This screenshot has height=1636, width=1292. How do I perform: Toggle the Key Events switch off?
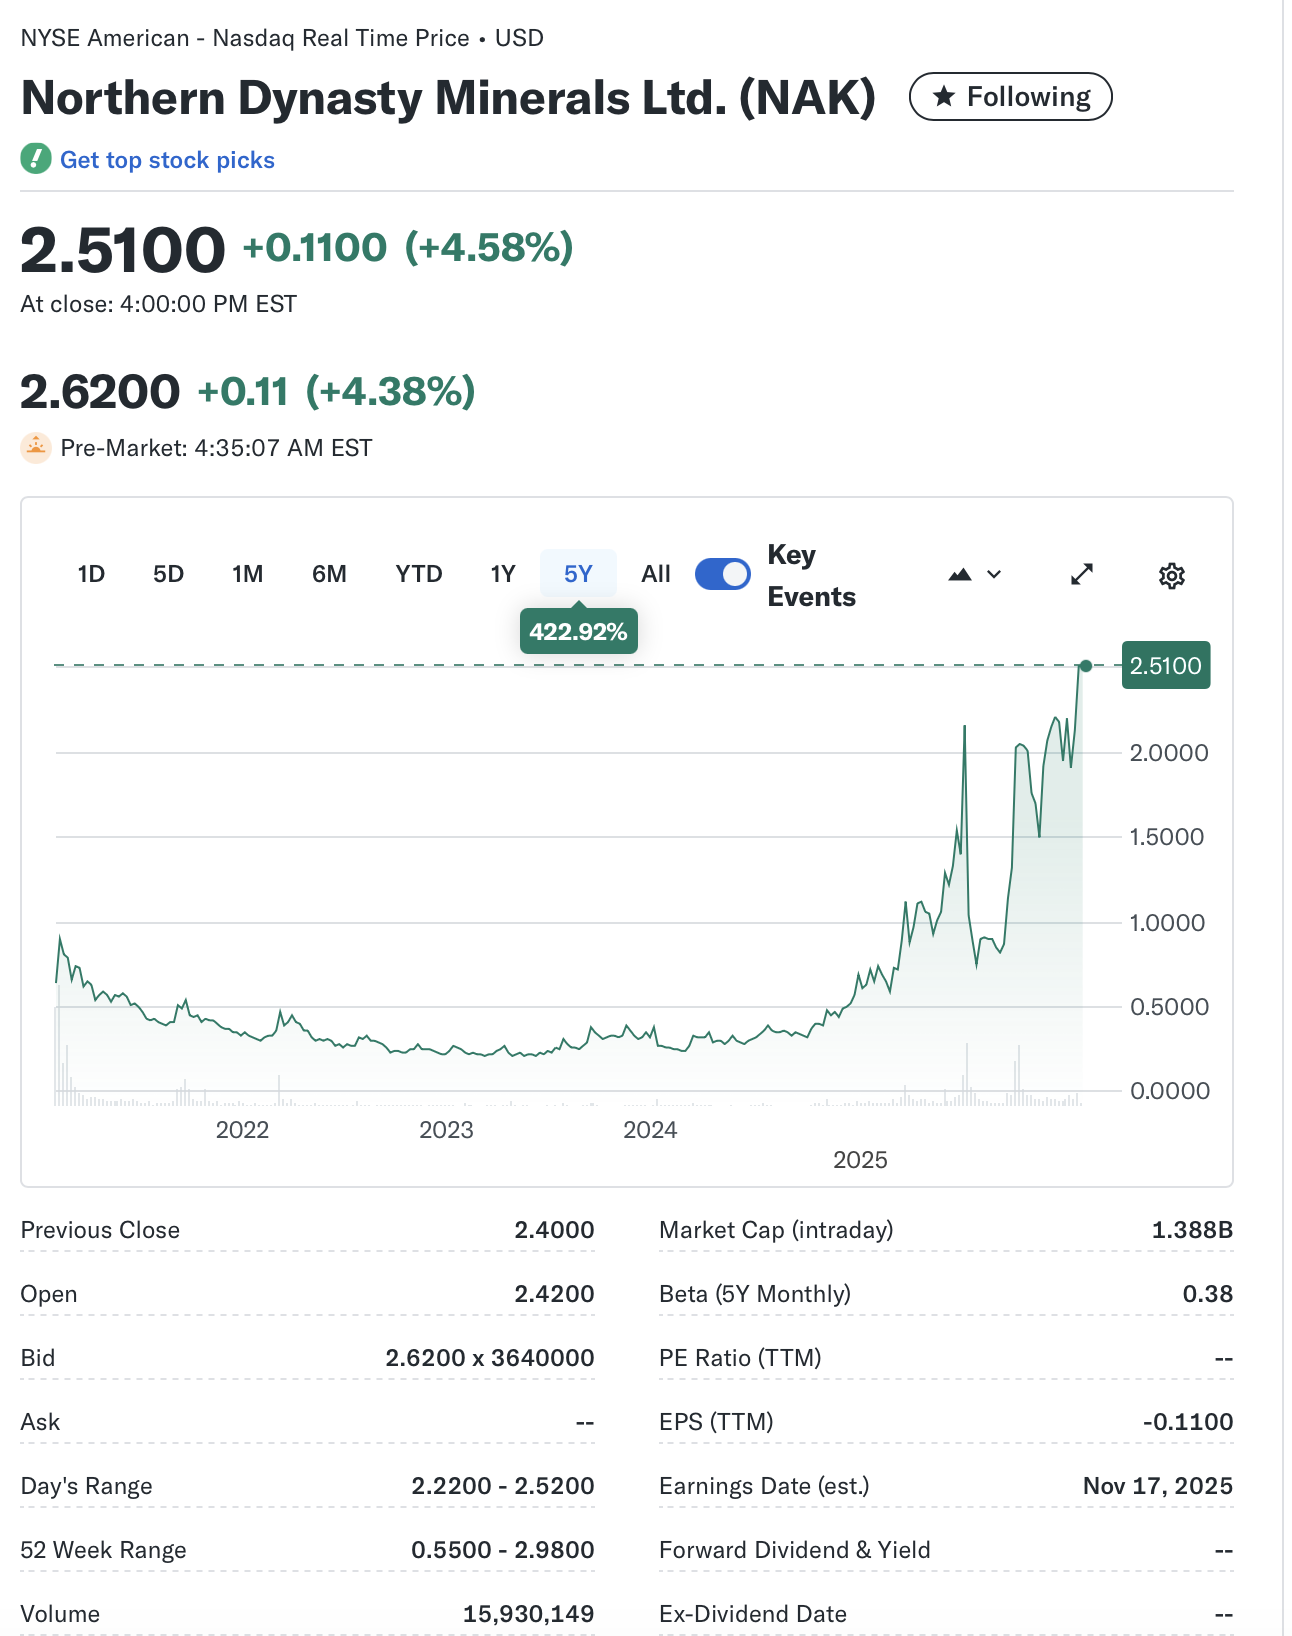pos(722,575)
